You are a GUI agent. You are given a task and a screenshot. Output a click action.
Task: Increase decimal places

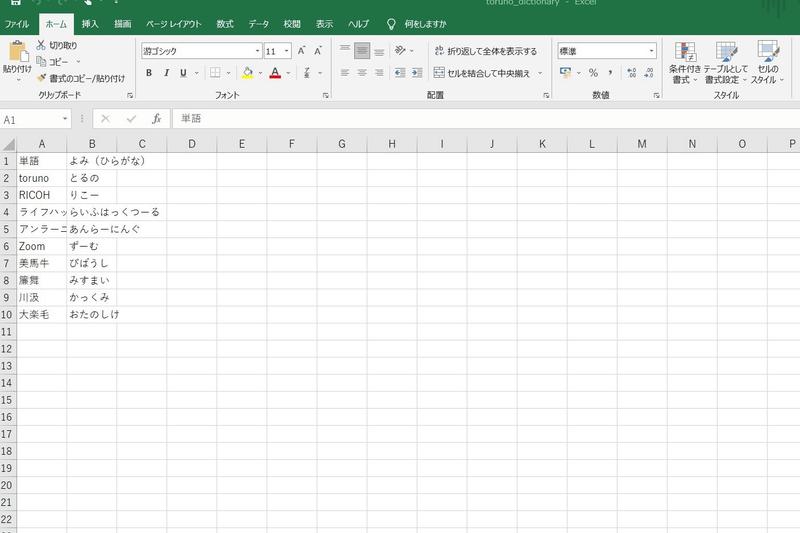[632, 73]
